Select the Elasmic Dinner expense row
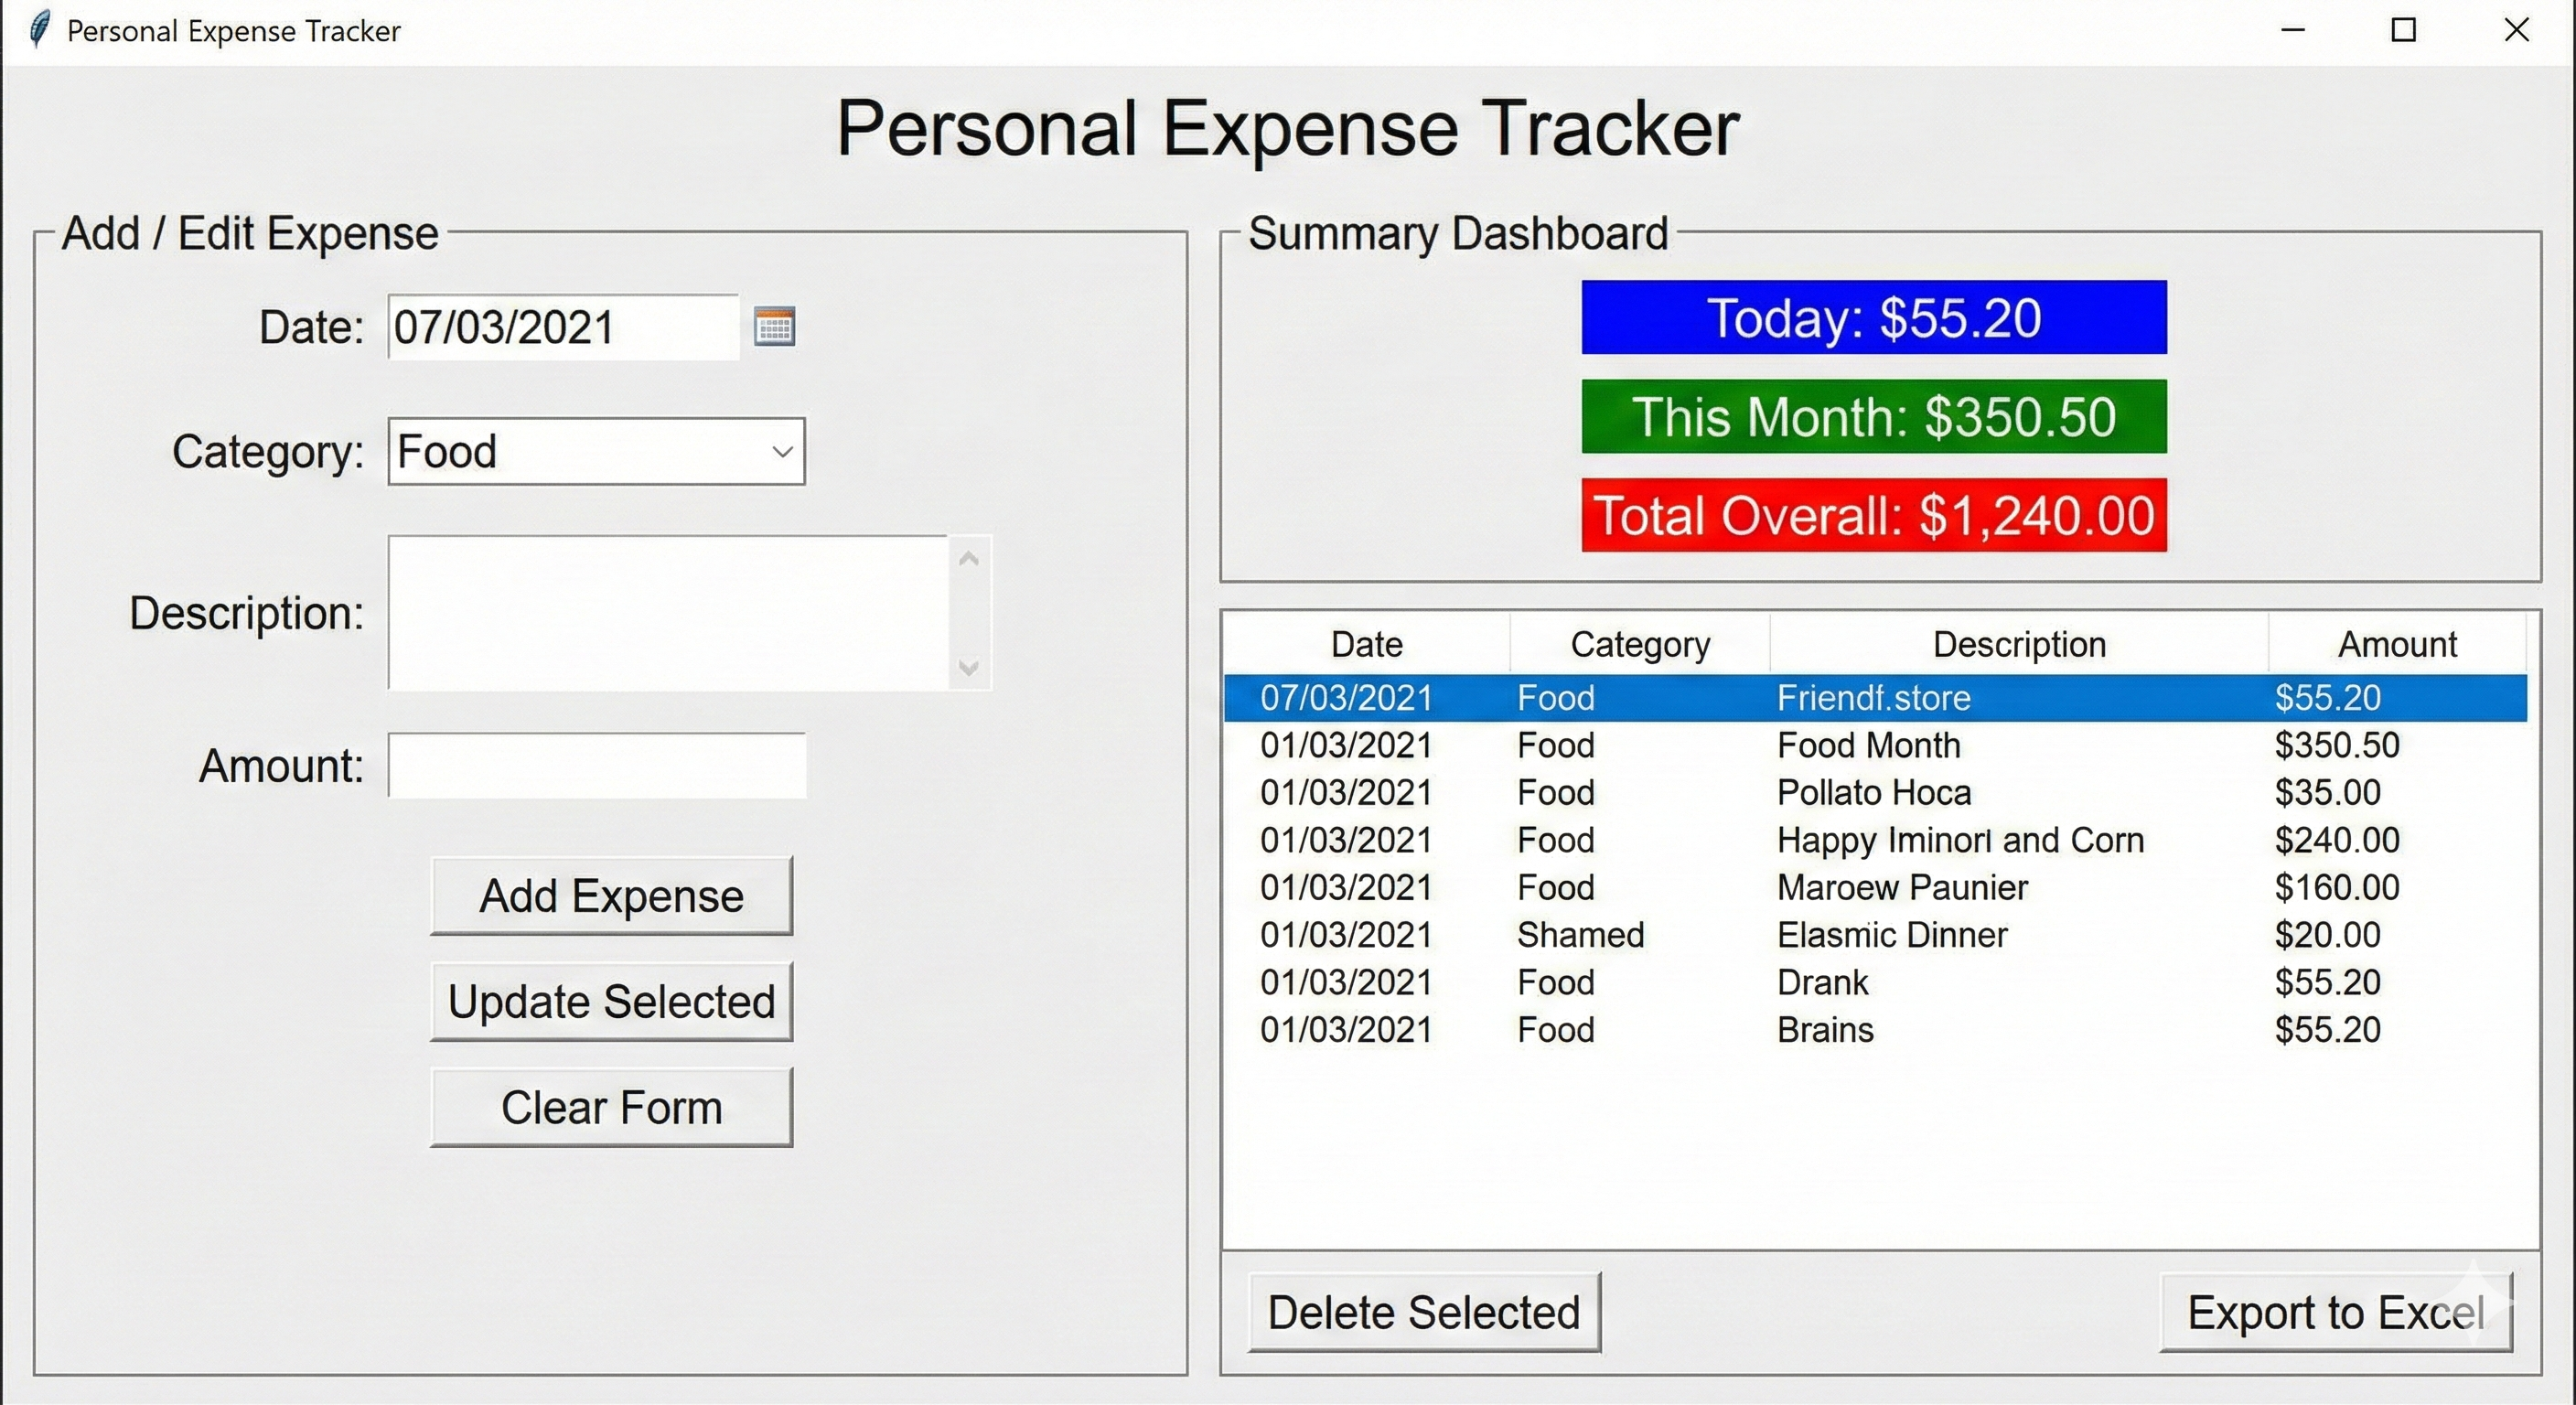The image size is (2576, 1405). [1890, 935]
